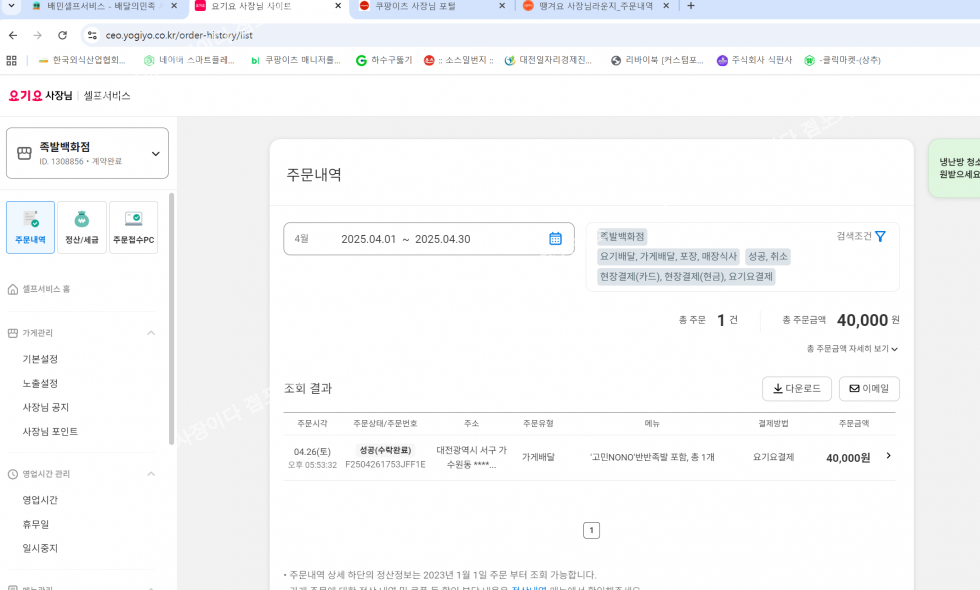
Task: Open the calendar date picker icon
Action: coord(555,239)
